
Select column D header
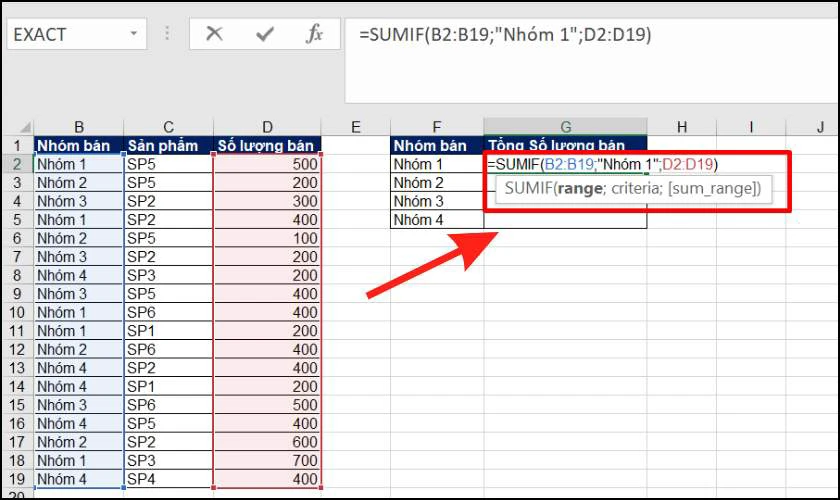point(267,127)
